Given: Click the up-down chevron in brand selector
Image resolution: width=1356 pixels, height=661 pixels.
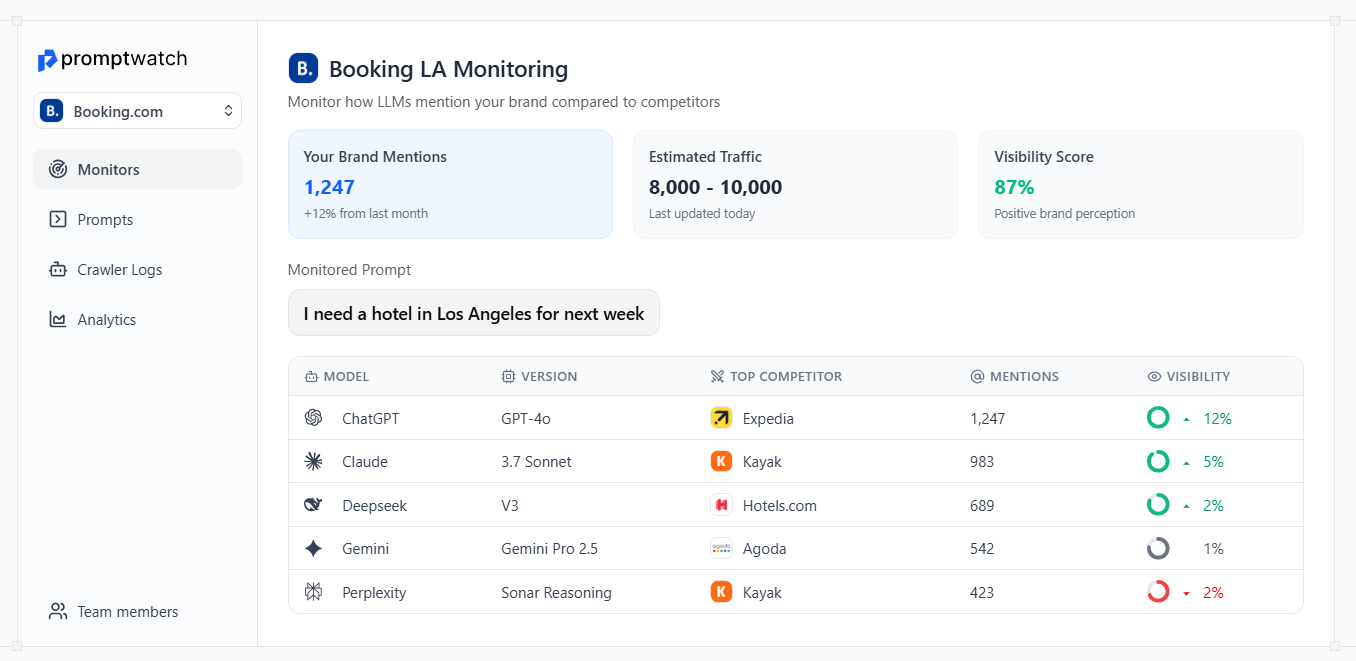Looking at the screenshot, I should tap(228, 111).
